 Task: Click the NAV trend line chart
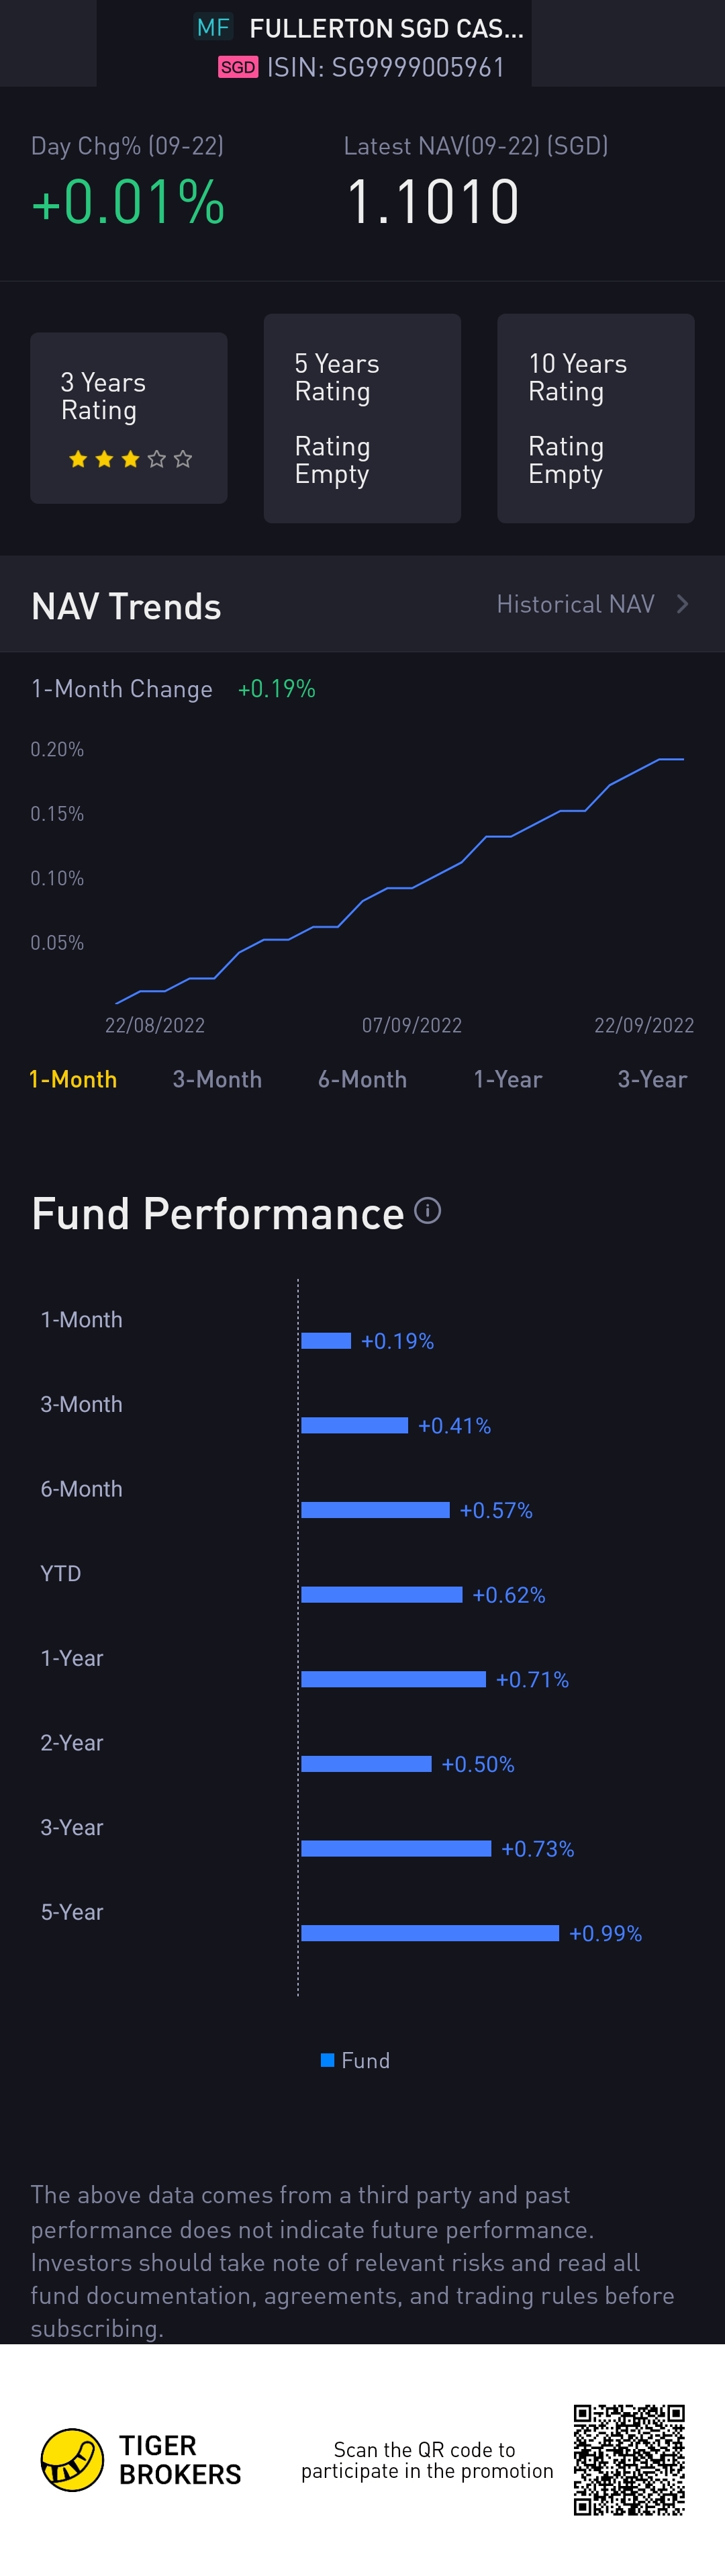point(400,880)
